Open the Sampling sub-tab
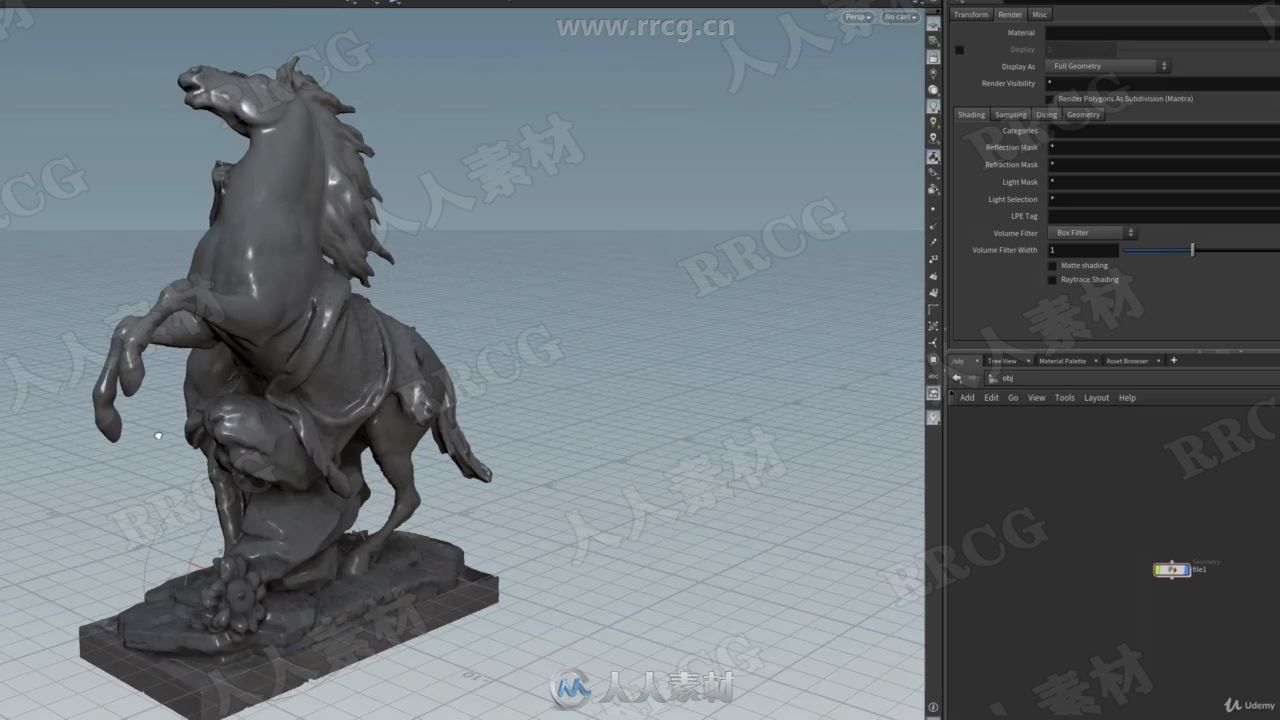 point(1010,115)
